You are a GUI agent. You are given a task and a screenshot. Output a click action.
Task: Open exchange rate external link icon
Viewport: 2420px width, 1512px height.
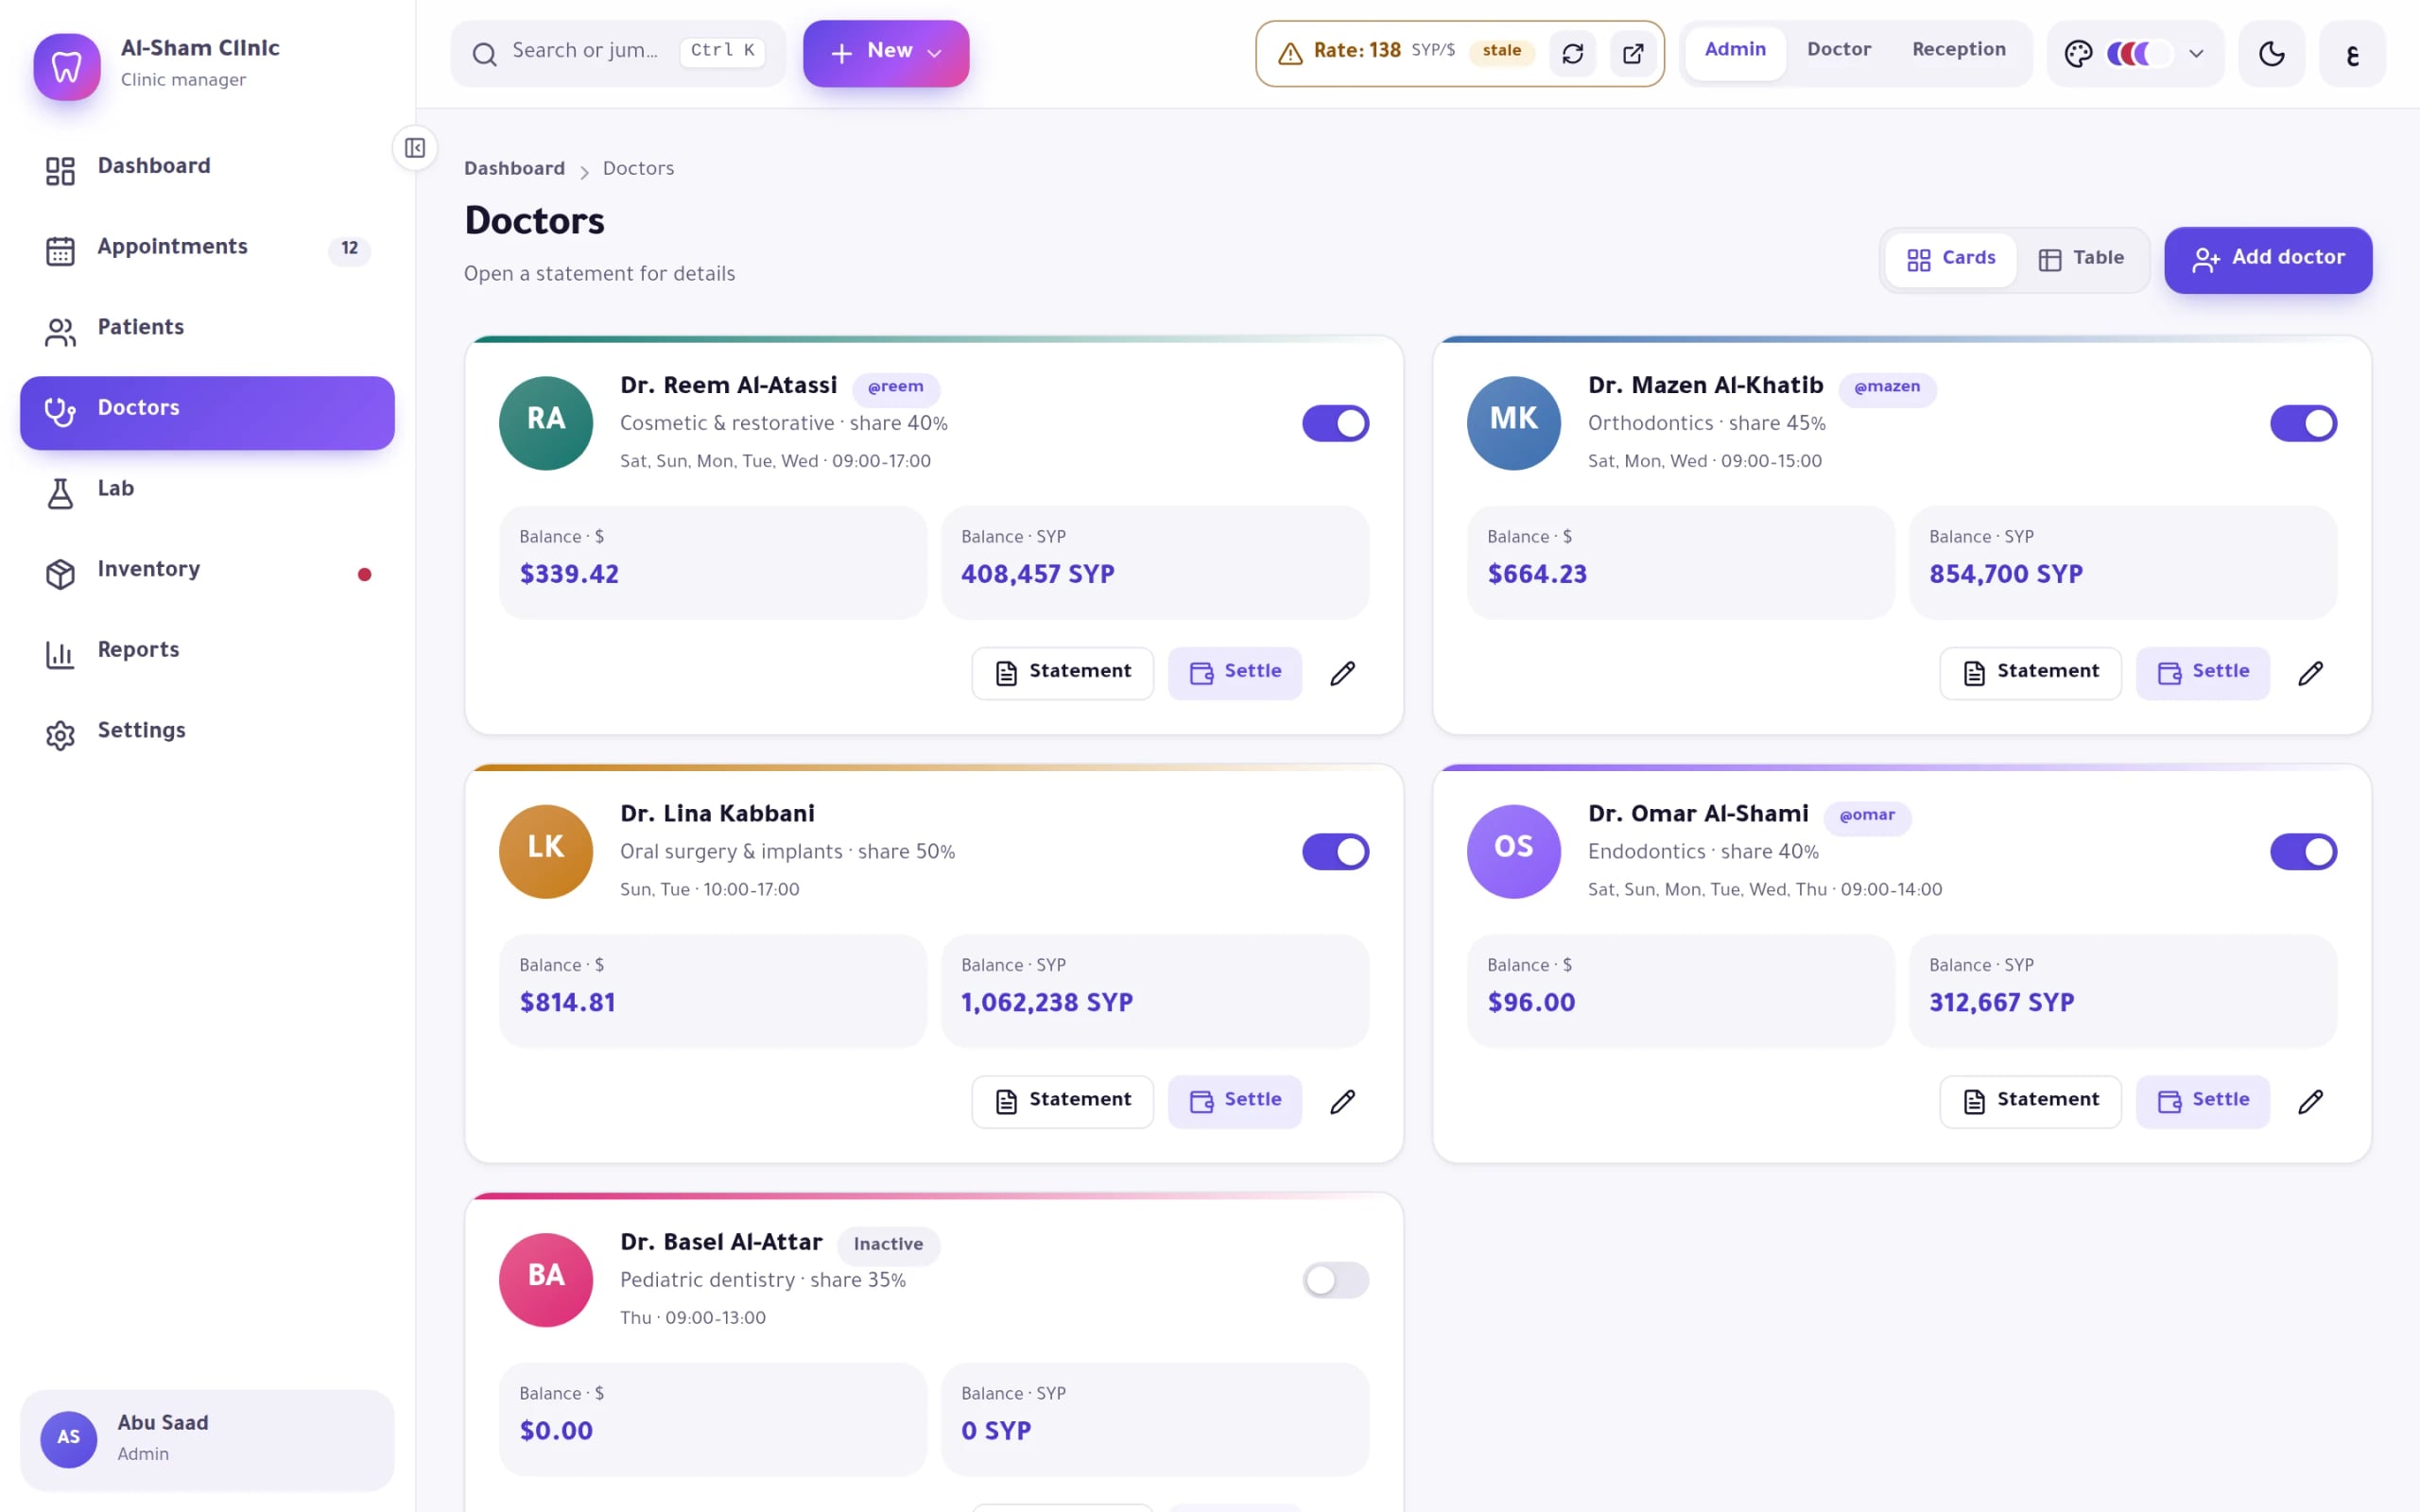click(x=1632, y=53)
